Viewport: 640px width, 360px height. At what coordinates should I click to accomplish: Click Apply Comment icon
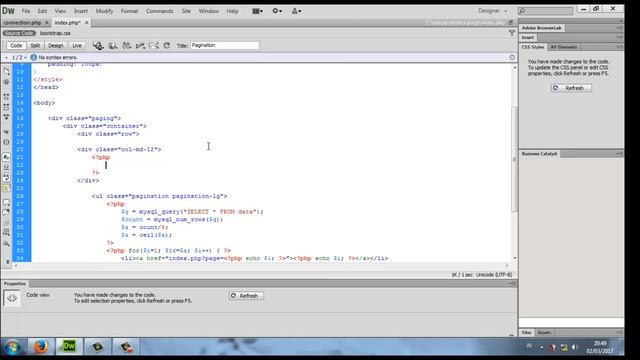pos(6,202)
